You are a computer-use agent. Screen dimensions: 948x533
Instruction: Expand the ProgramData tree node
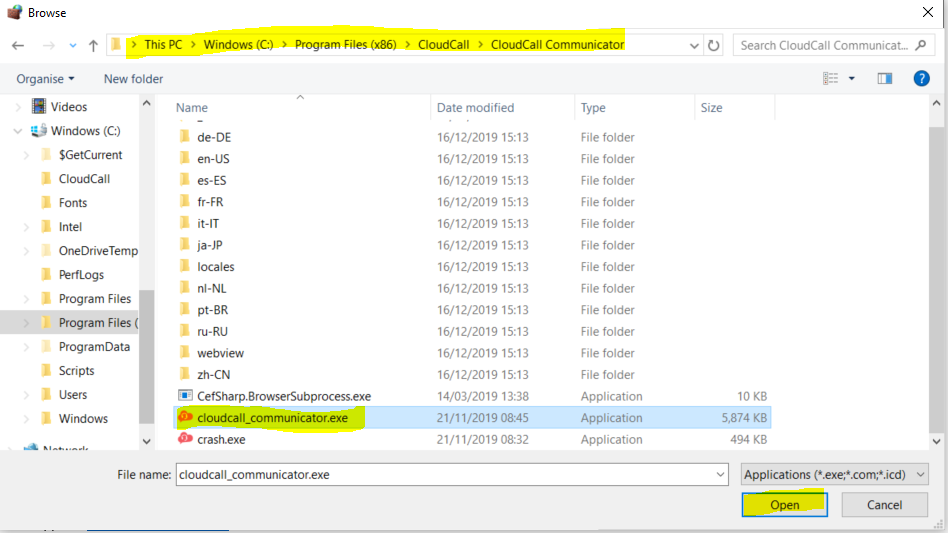pyautogui.click(x=26, y=347)
